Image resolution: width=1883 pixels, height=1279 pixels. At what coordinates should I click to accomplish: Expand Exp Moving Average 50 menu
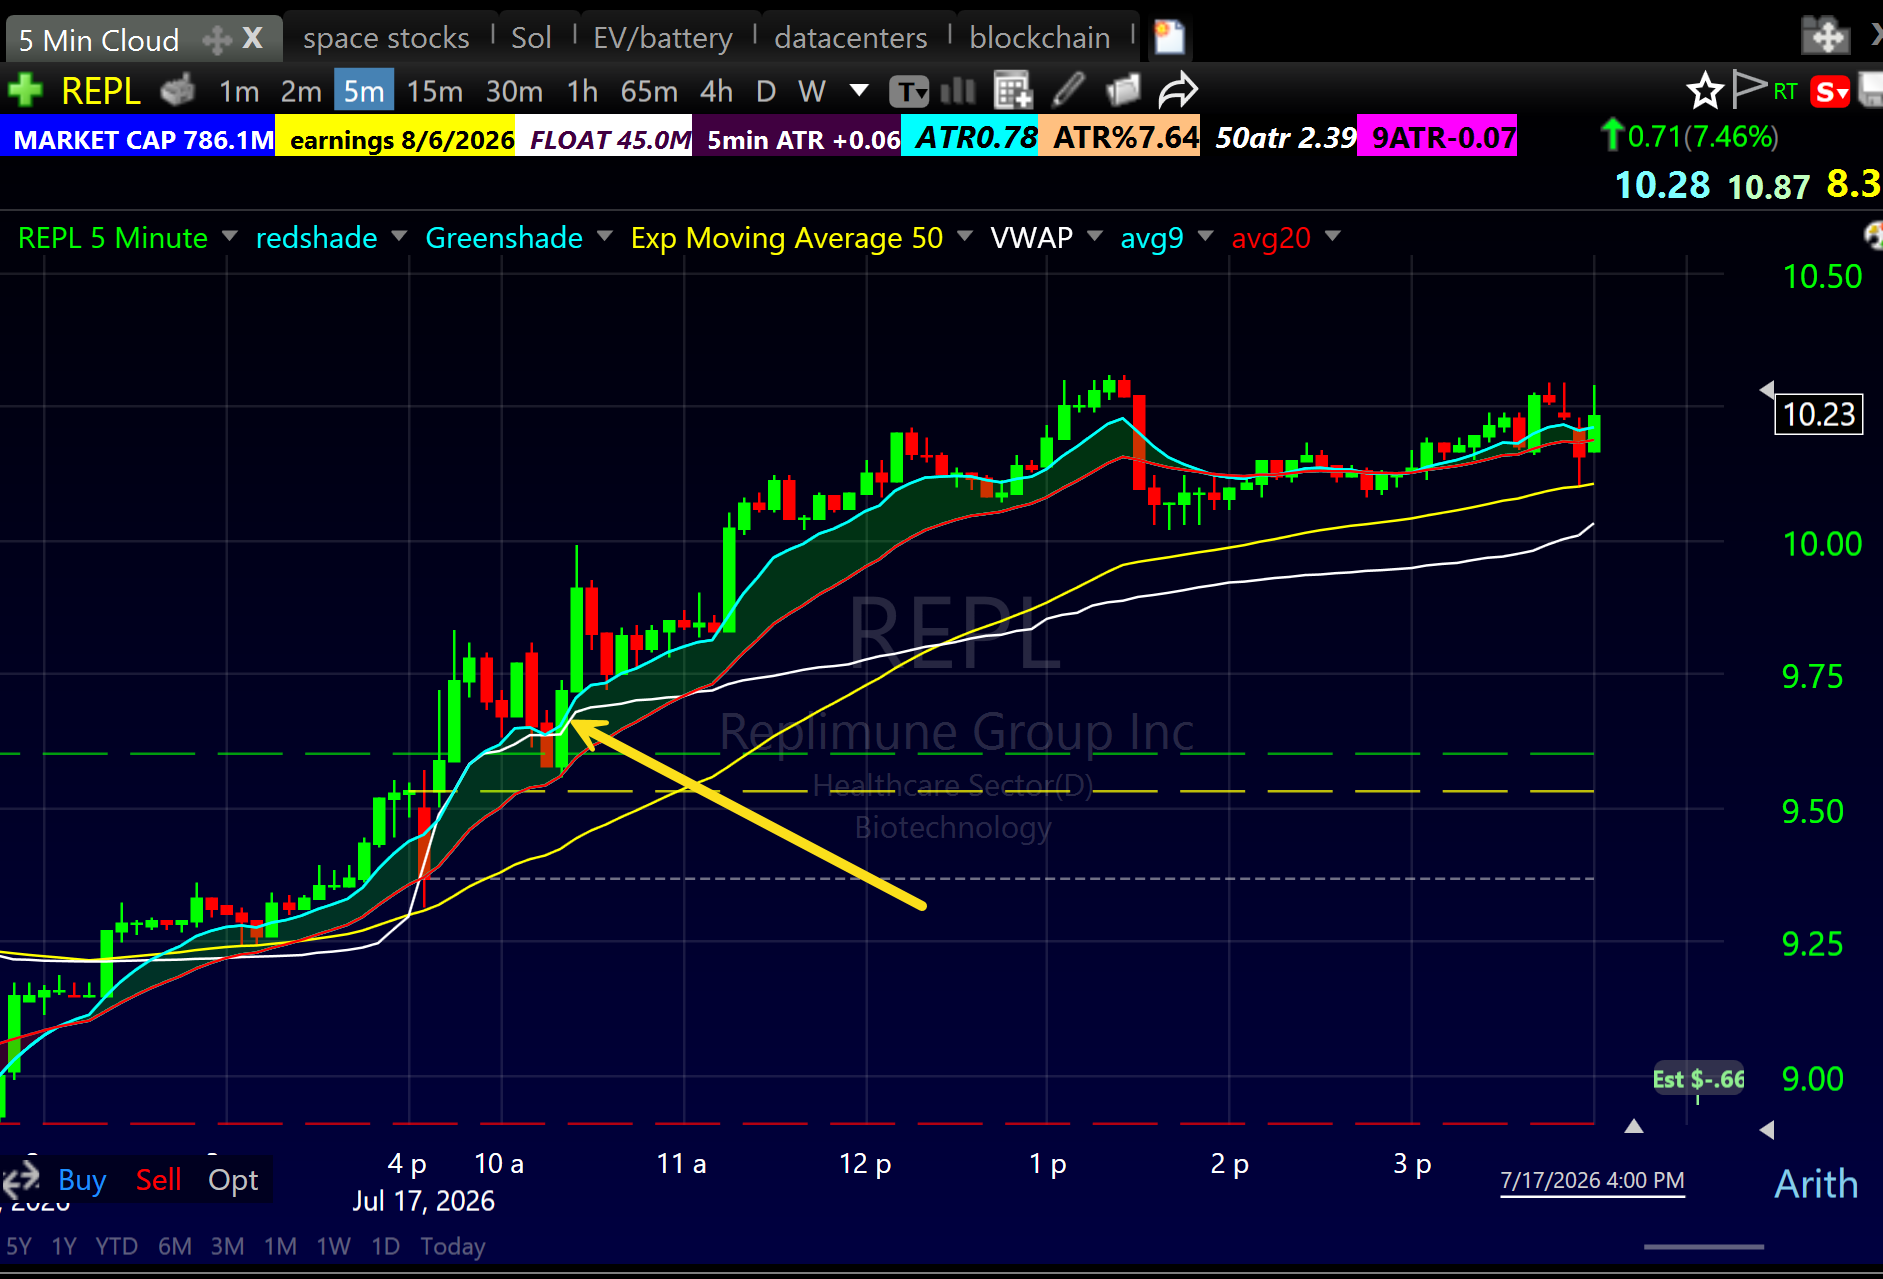[x=965, y=237]
